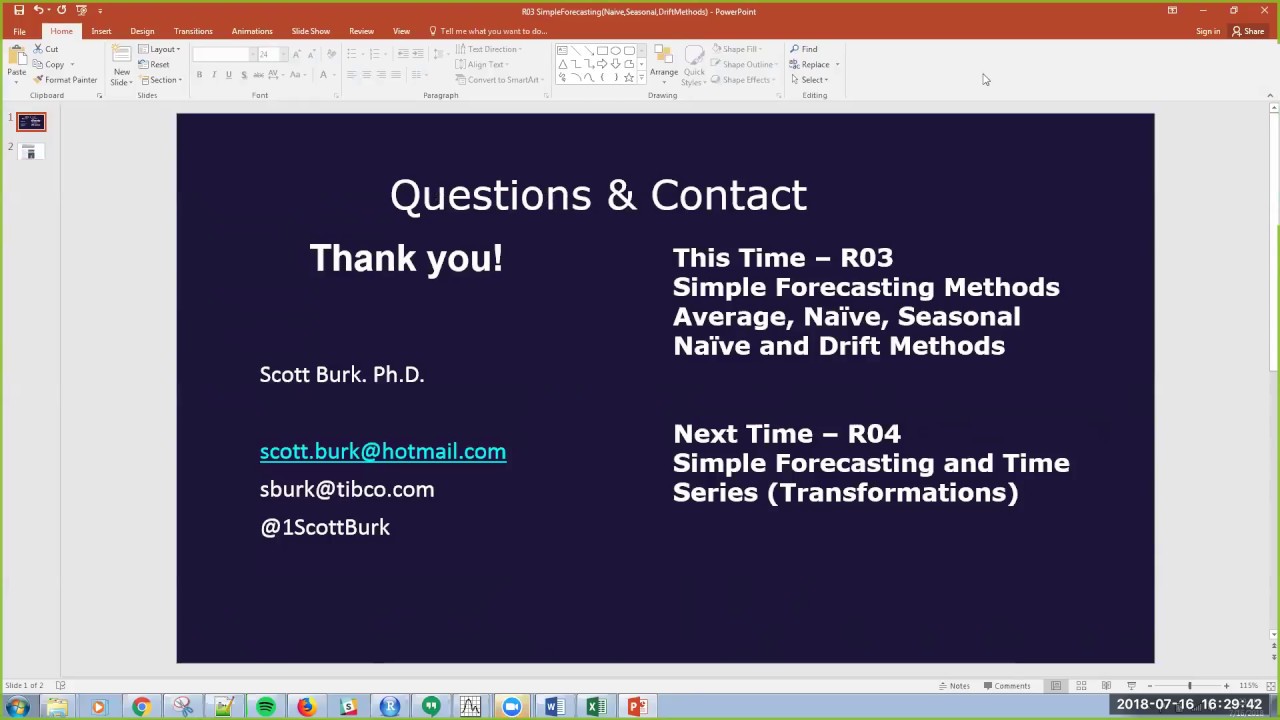Open the Quick Styles dropdown

coord(693,66)
